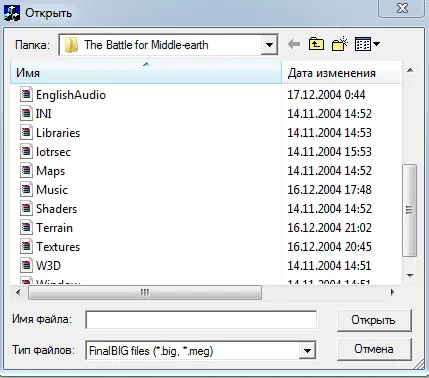The image size is (429, 378).
Task: Click the vertical scrollbar thumb
Action: tap(409, 210)
